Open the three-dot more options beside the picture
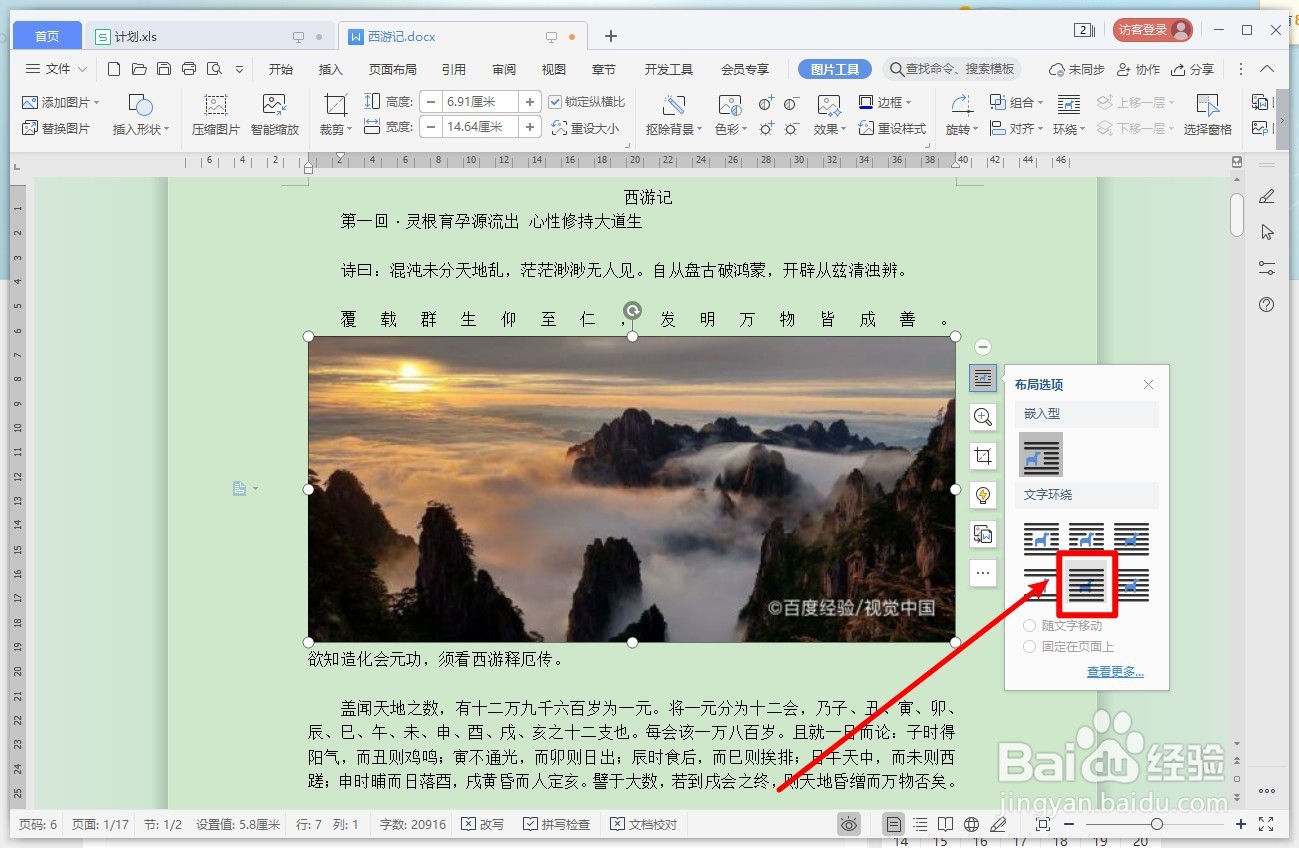 pyautogui.click(x=983, y=573)
